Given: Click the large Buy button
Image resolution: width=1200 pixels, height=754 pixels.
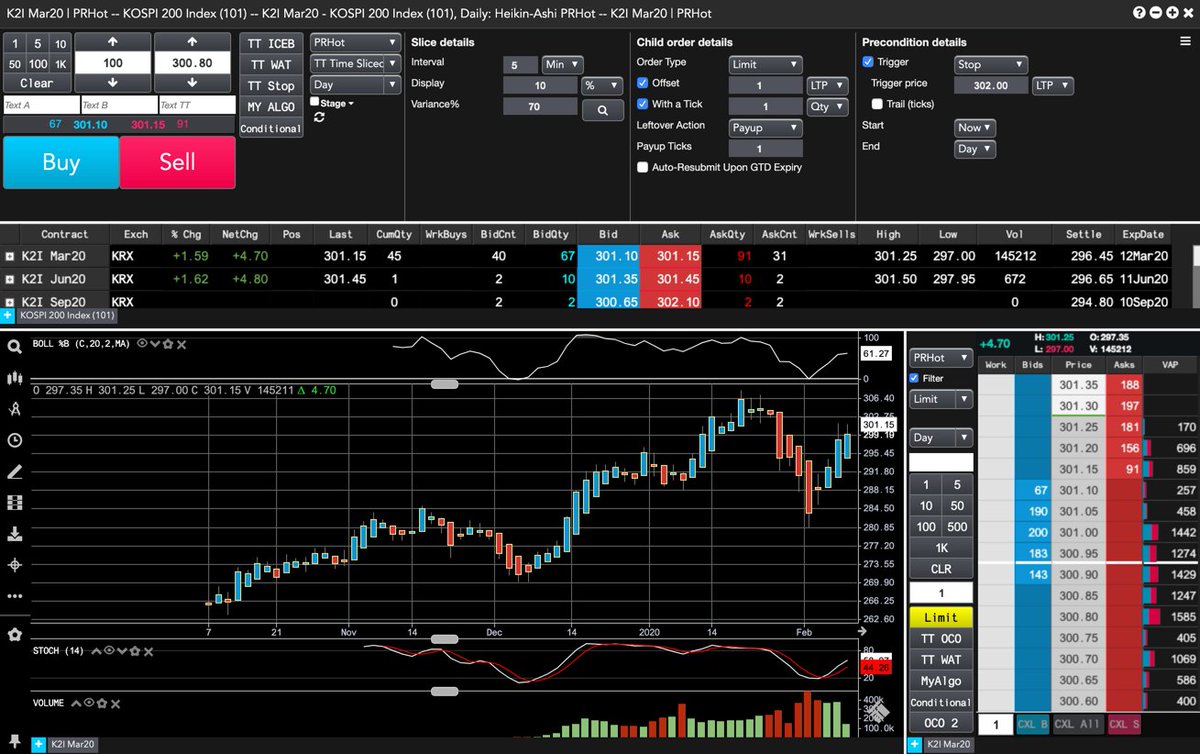Looking at the screenshot, I should 61,162.
